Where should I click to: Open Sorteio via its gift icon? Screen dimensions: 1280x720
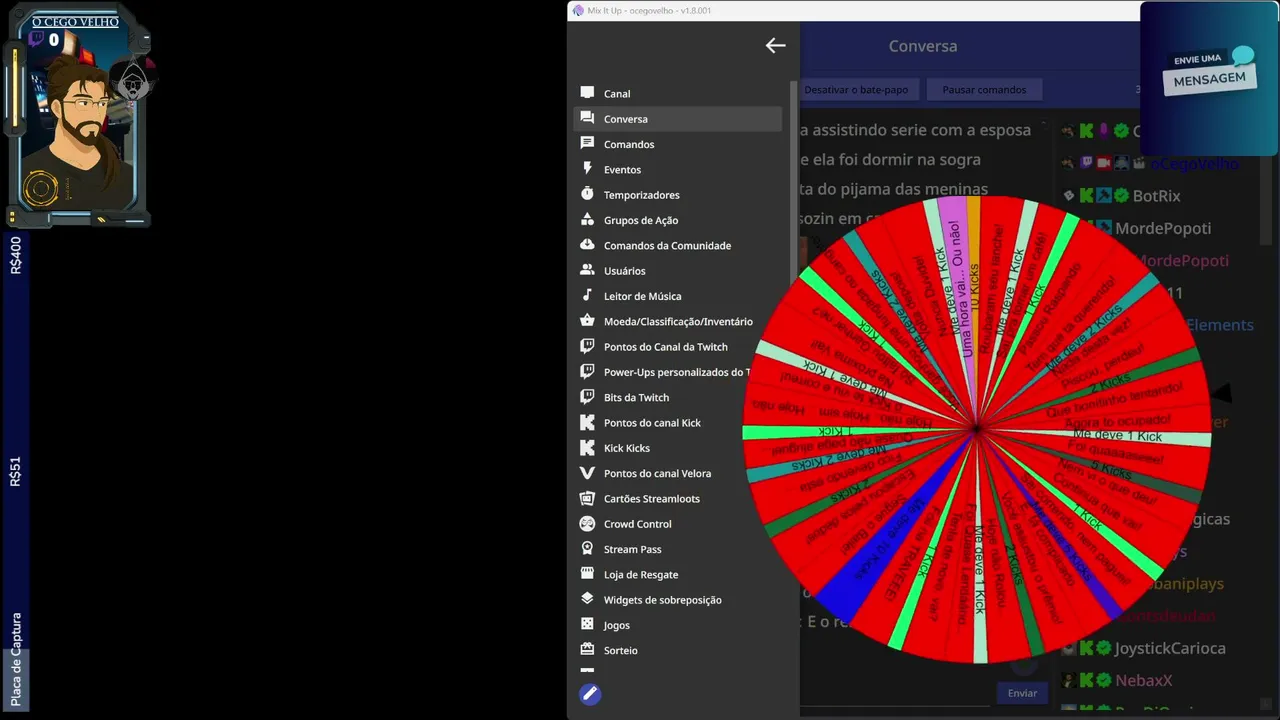(587, 650)
